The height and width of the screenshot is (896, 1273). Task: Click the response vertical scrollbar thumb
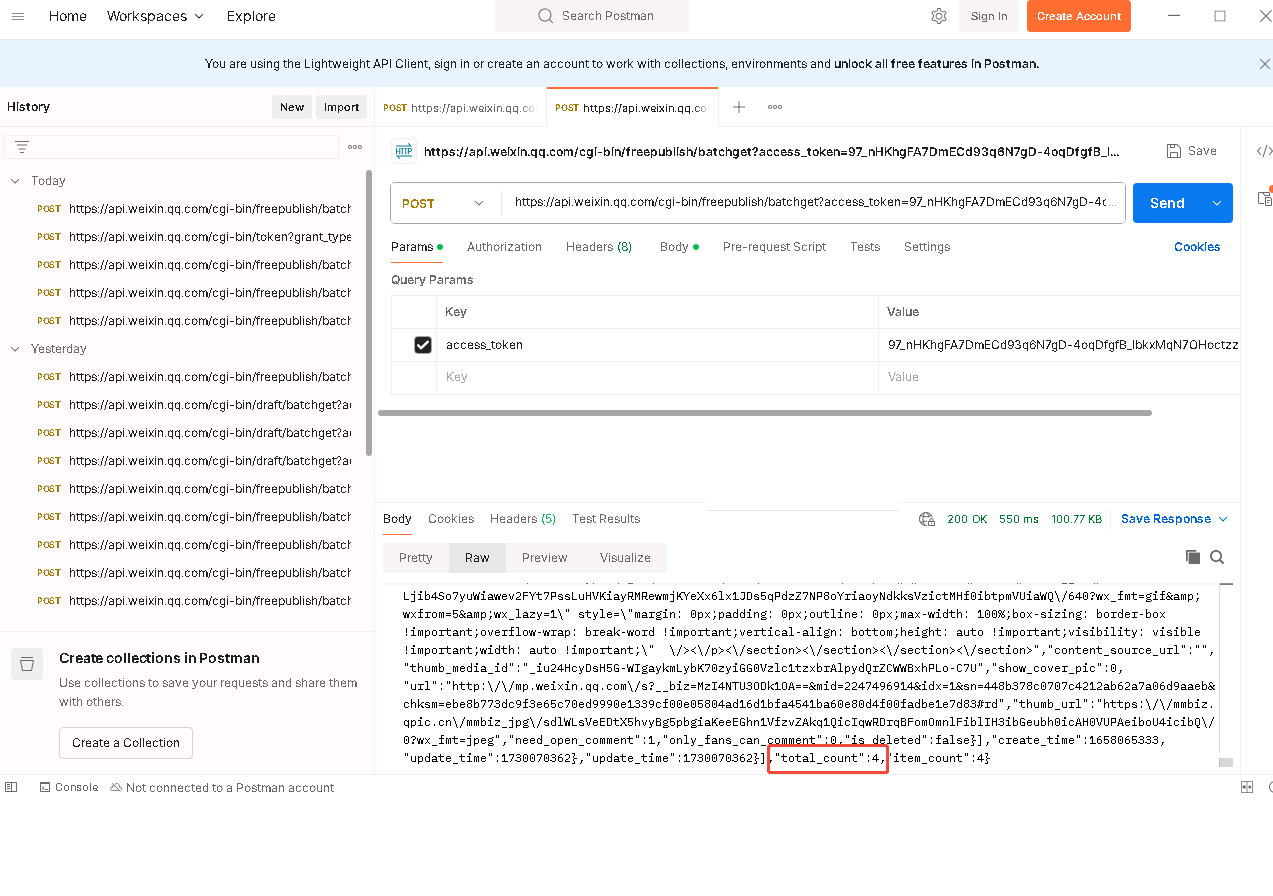[1226, 762]
